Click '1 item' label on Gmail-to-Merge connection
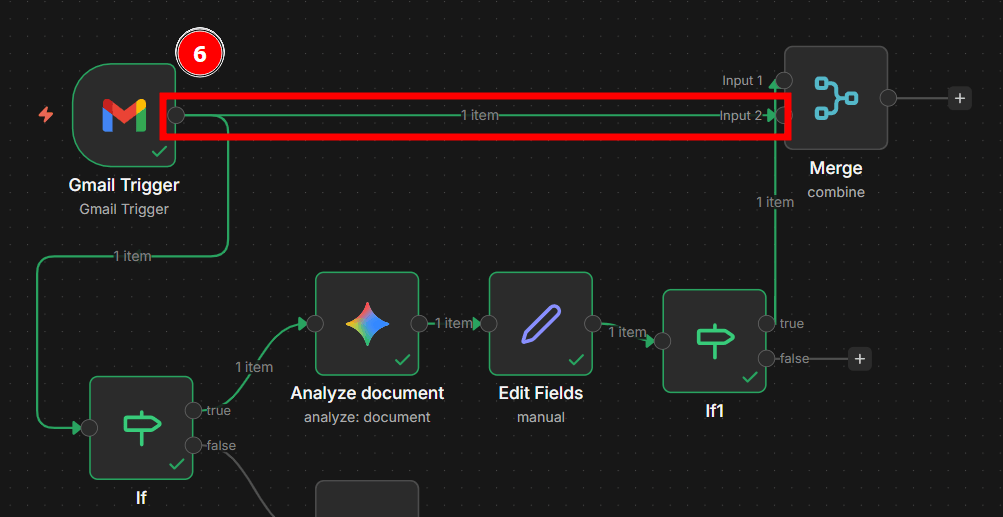Screen dimensions: 1003x517 point(480,115)
